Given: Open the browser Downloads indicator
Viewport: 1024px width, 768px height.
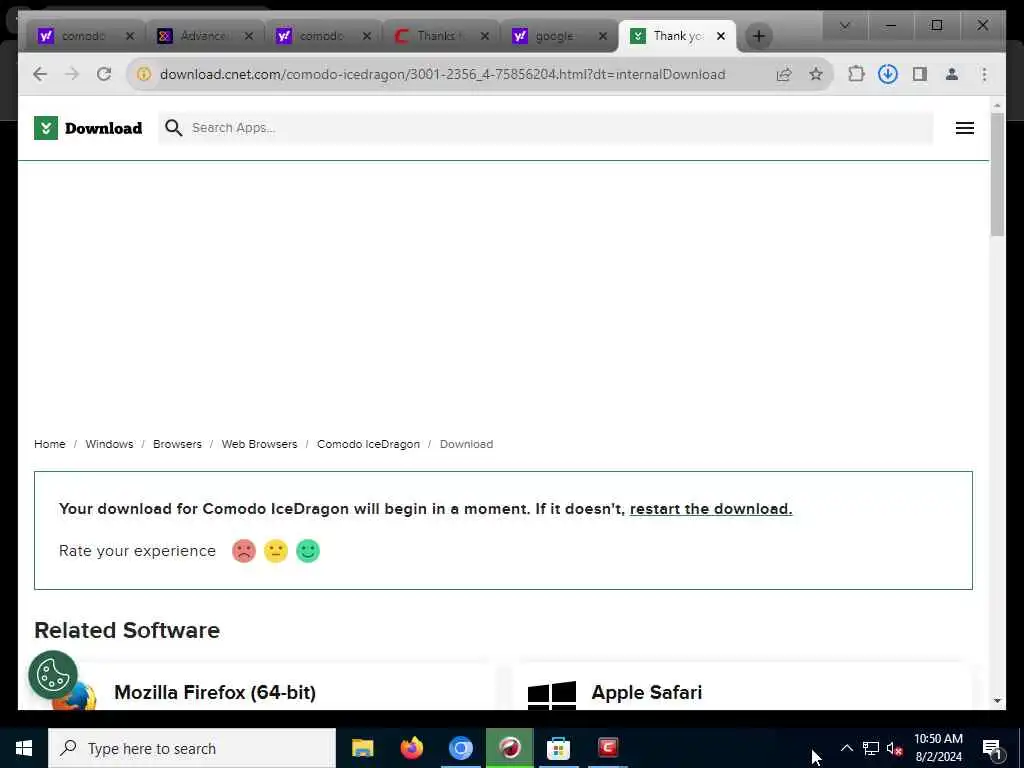Looking at the screenshot, I should (x=888, y=74).
